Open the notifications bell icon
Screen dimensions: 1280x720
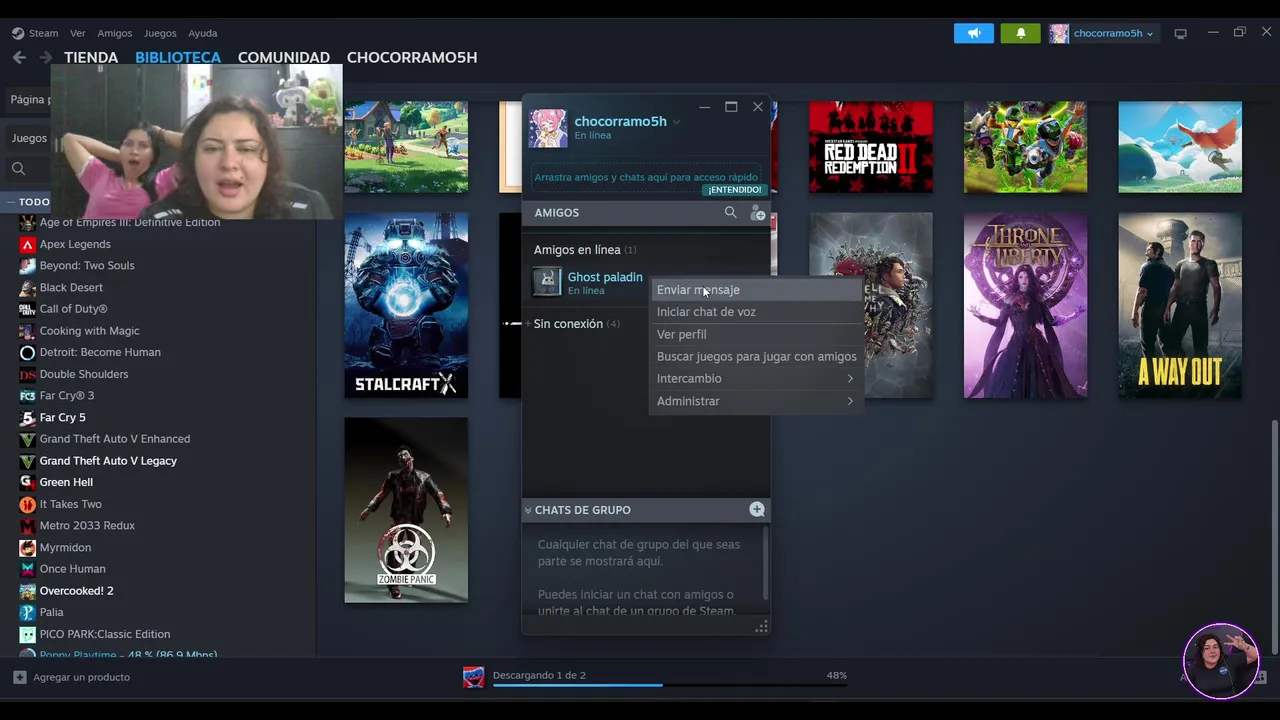1021,33
